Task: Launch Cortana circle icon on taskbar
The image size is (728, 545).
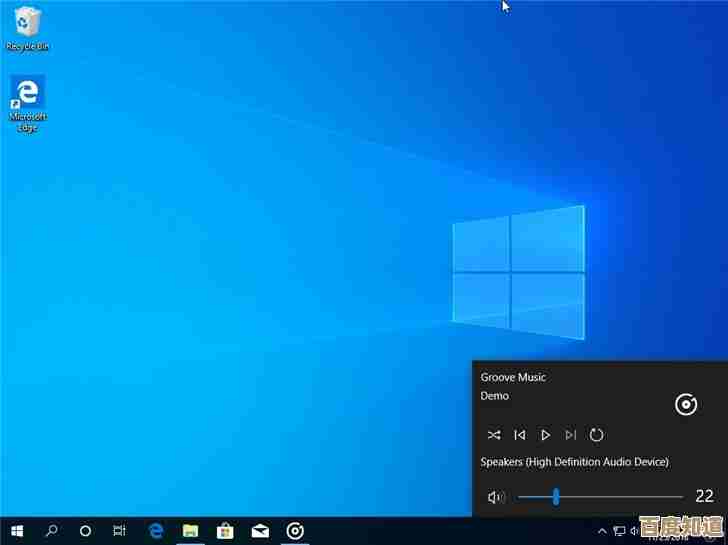Action: pyautogui.click(x=85, y=531)
